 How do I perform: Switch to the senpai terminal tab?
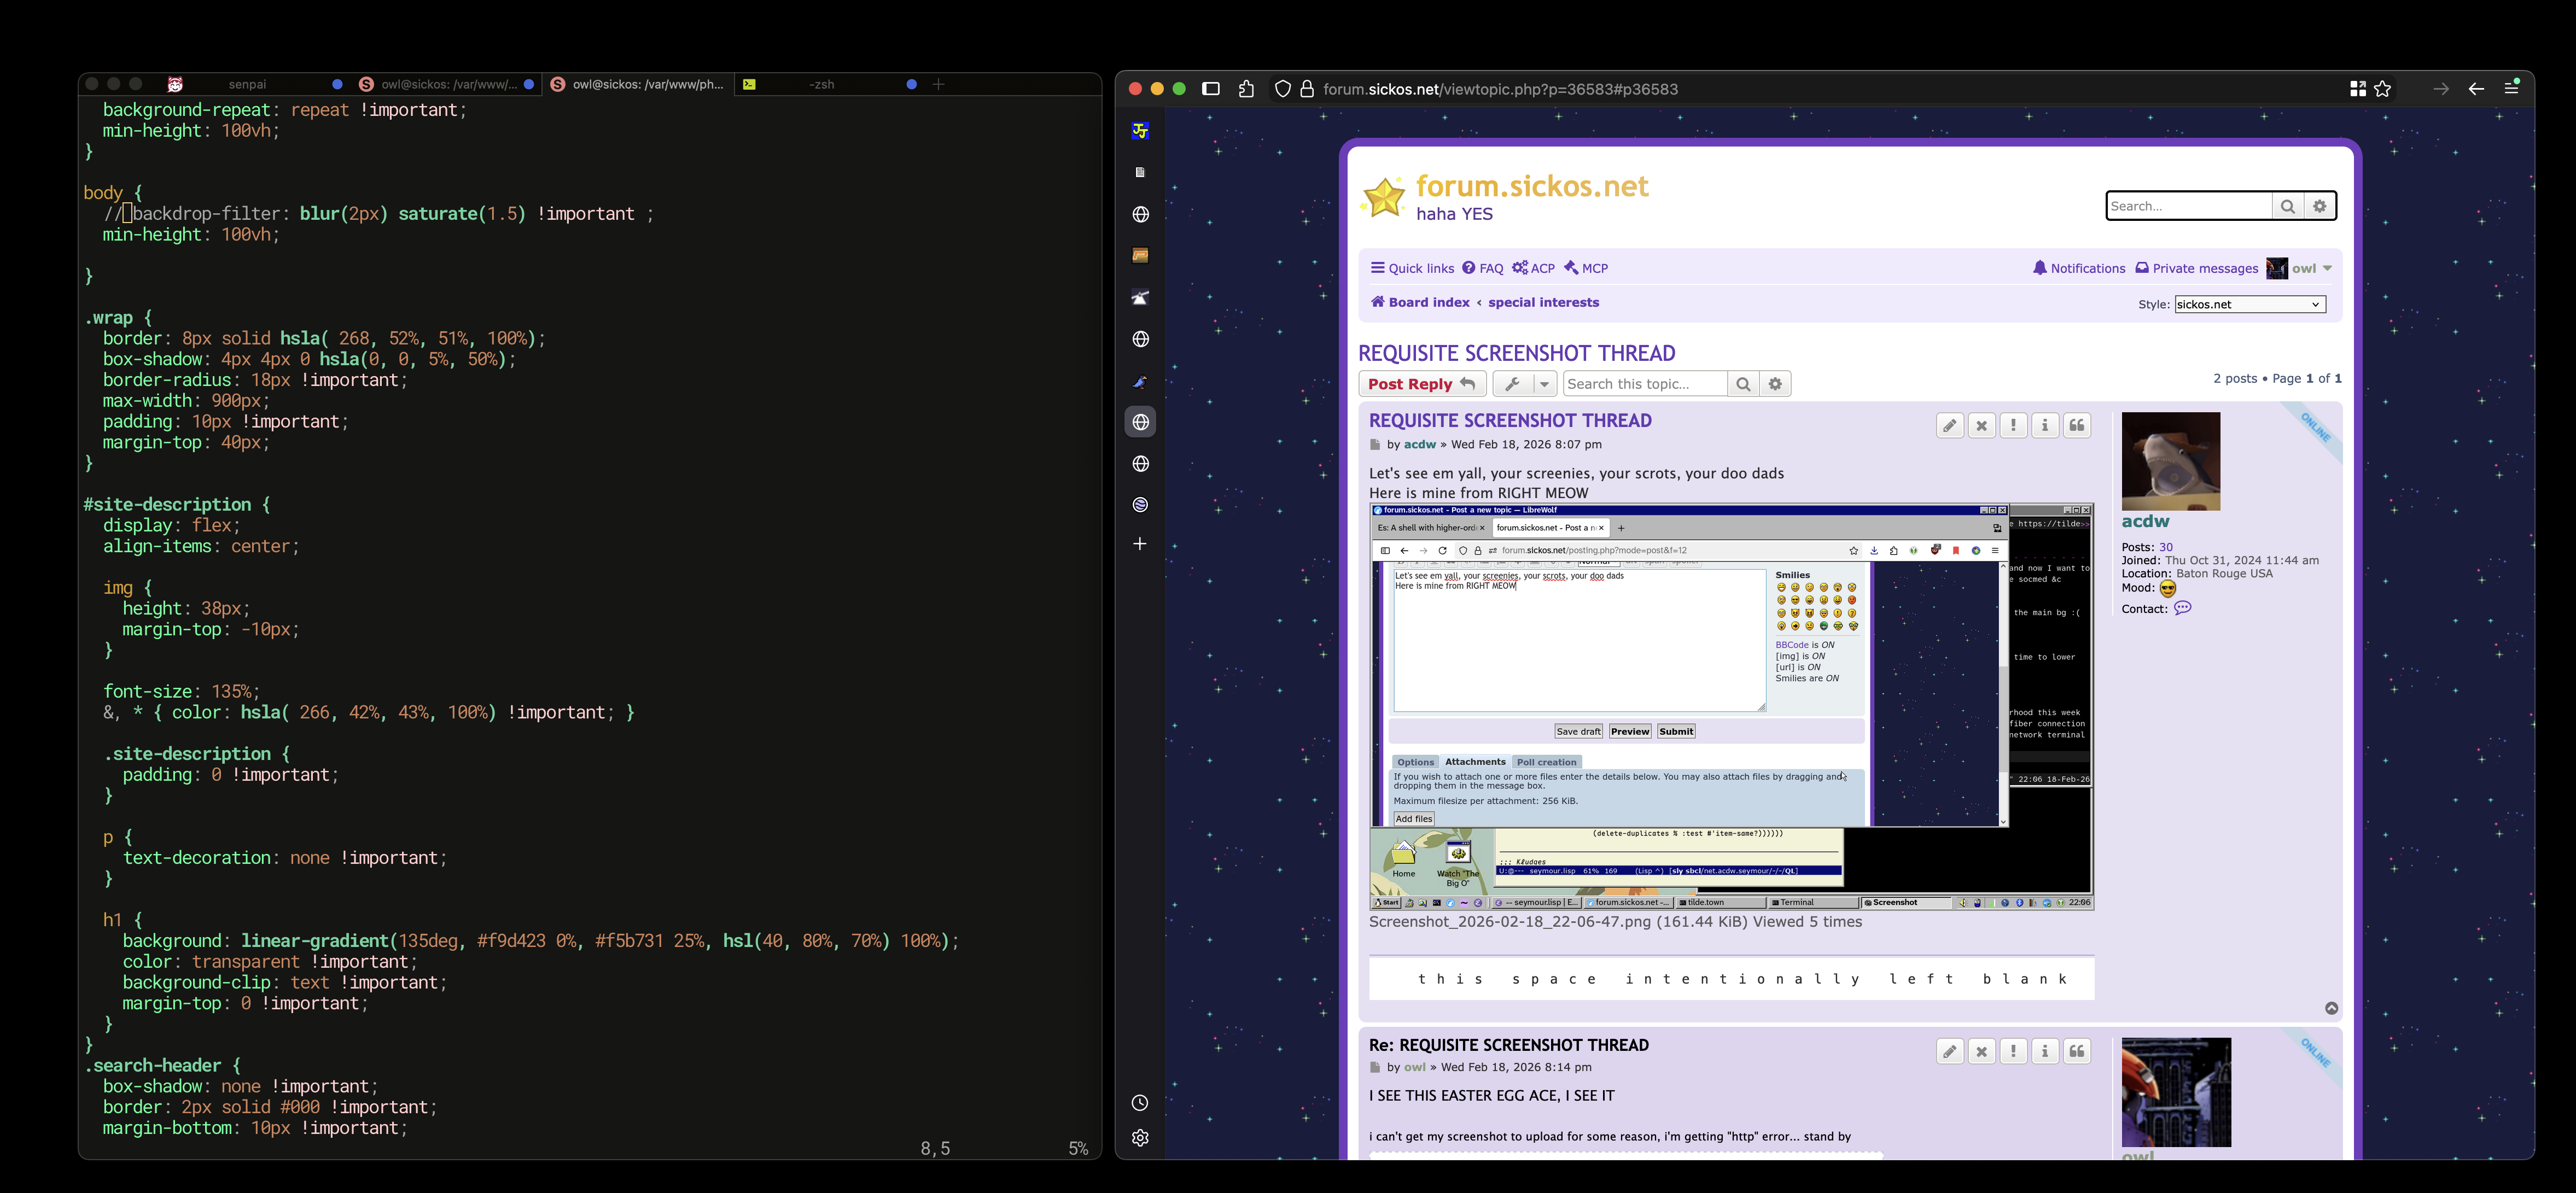(247, 85)
